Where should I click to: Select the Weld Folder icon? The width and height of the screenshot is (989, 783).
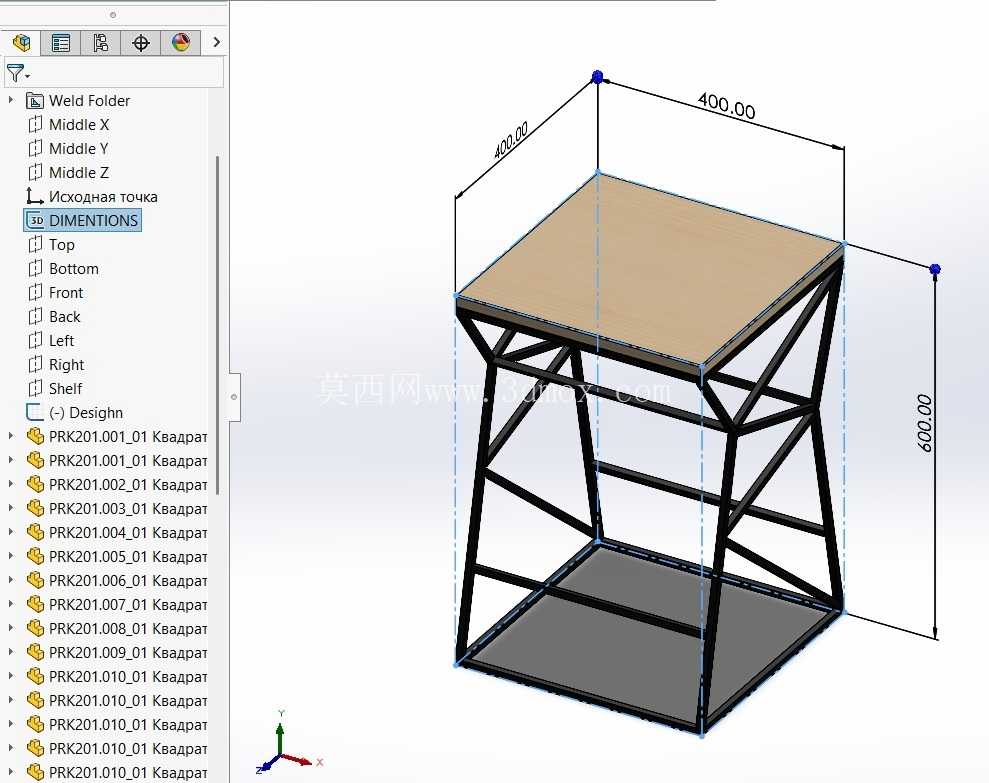coord(35,100)
